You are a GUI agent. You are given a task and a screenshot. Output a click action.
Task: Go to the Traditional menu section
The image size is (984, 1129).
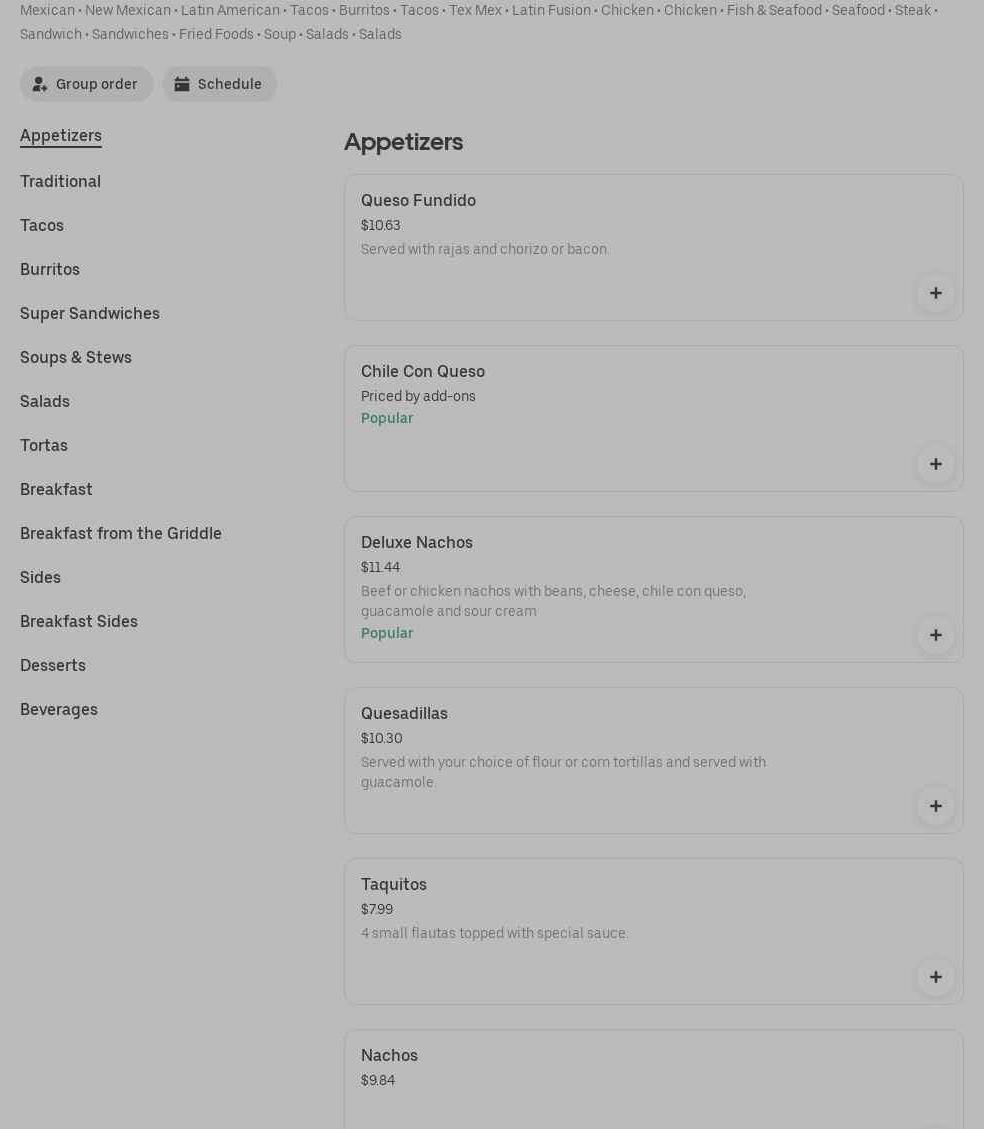click(x=60, y=182)
